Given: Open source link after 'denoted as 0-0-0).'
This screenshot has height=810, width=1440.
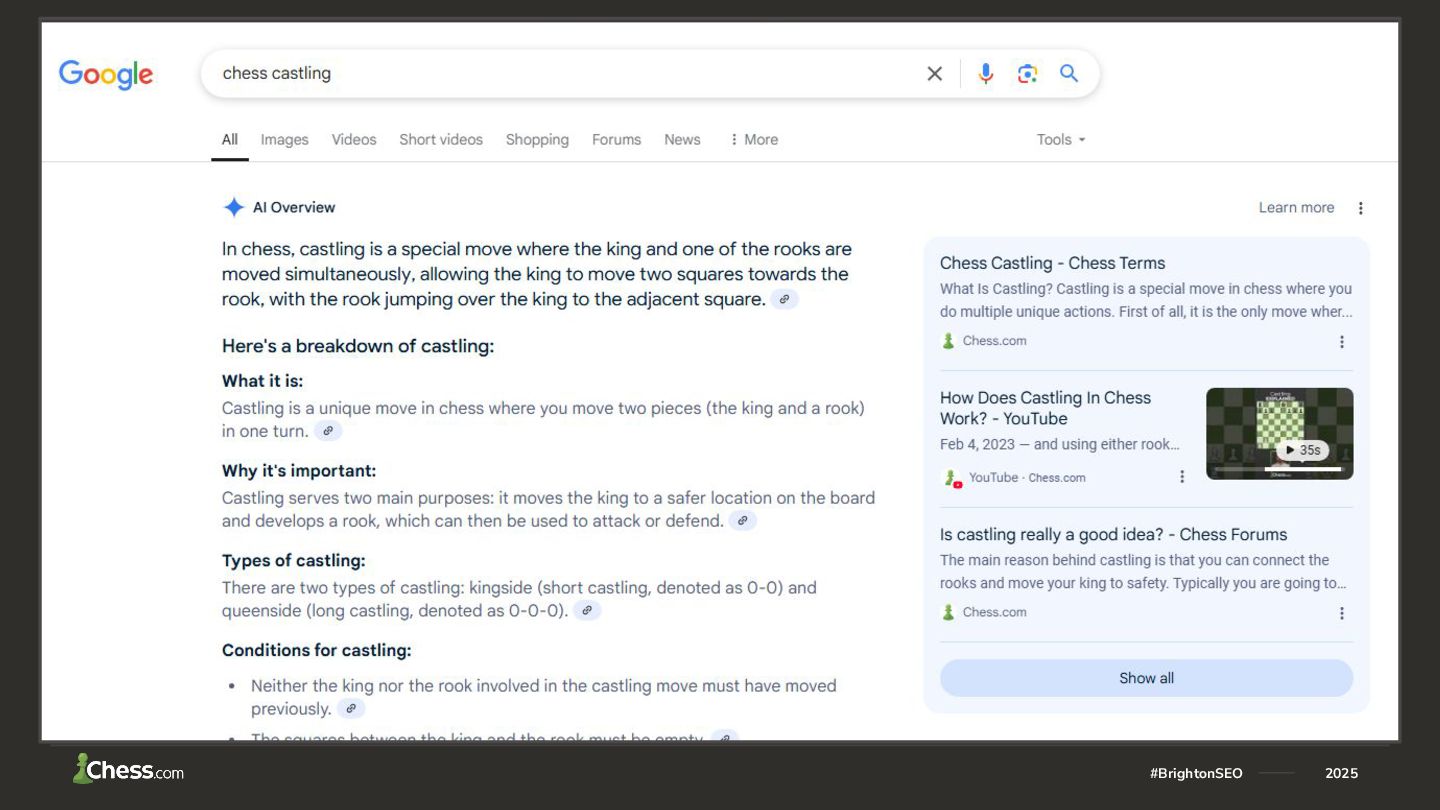Looking at the screenshot, I should (x=587, y=610).
